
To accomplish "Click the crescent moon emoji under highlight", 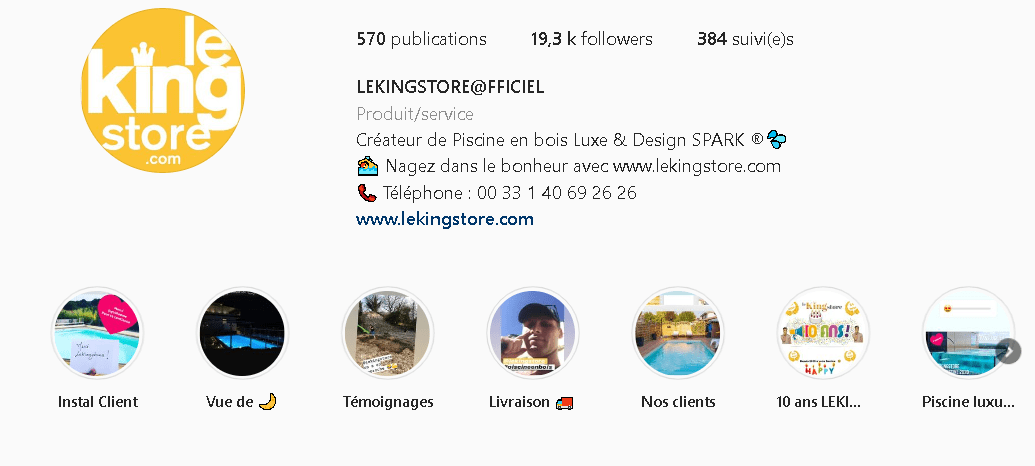I will click(267, 401).
